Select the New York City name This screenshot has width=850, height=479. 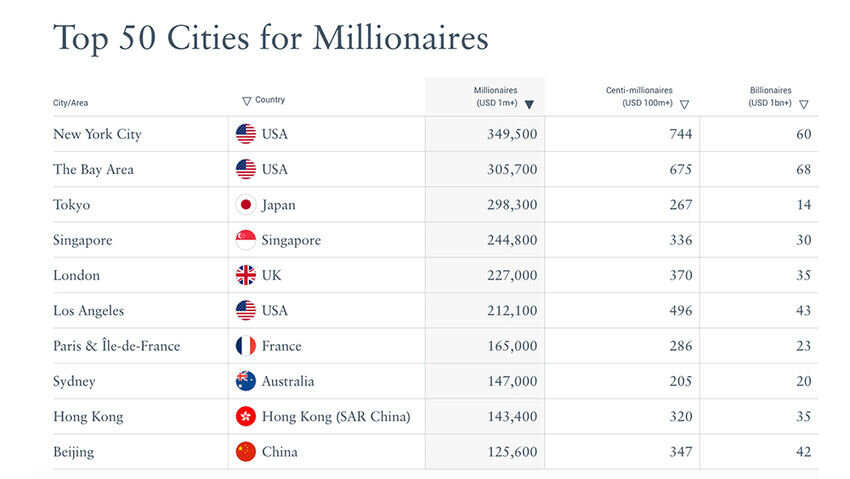pos(97,134)
